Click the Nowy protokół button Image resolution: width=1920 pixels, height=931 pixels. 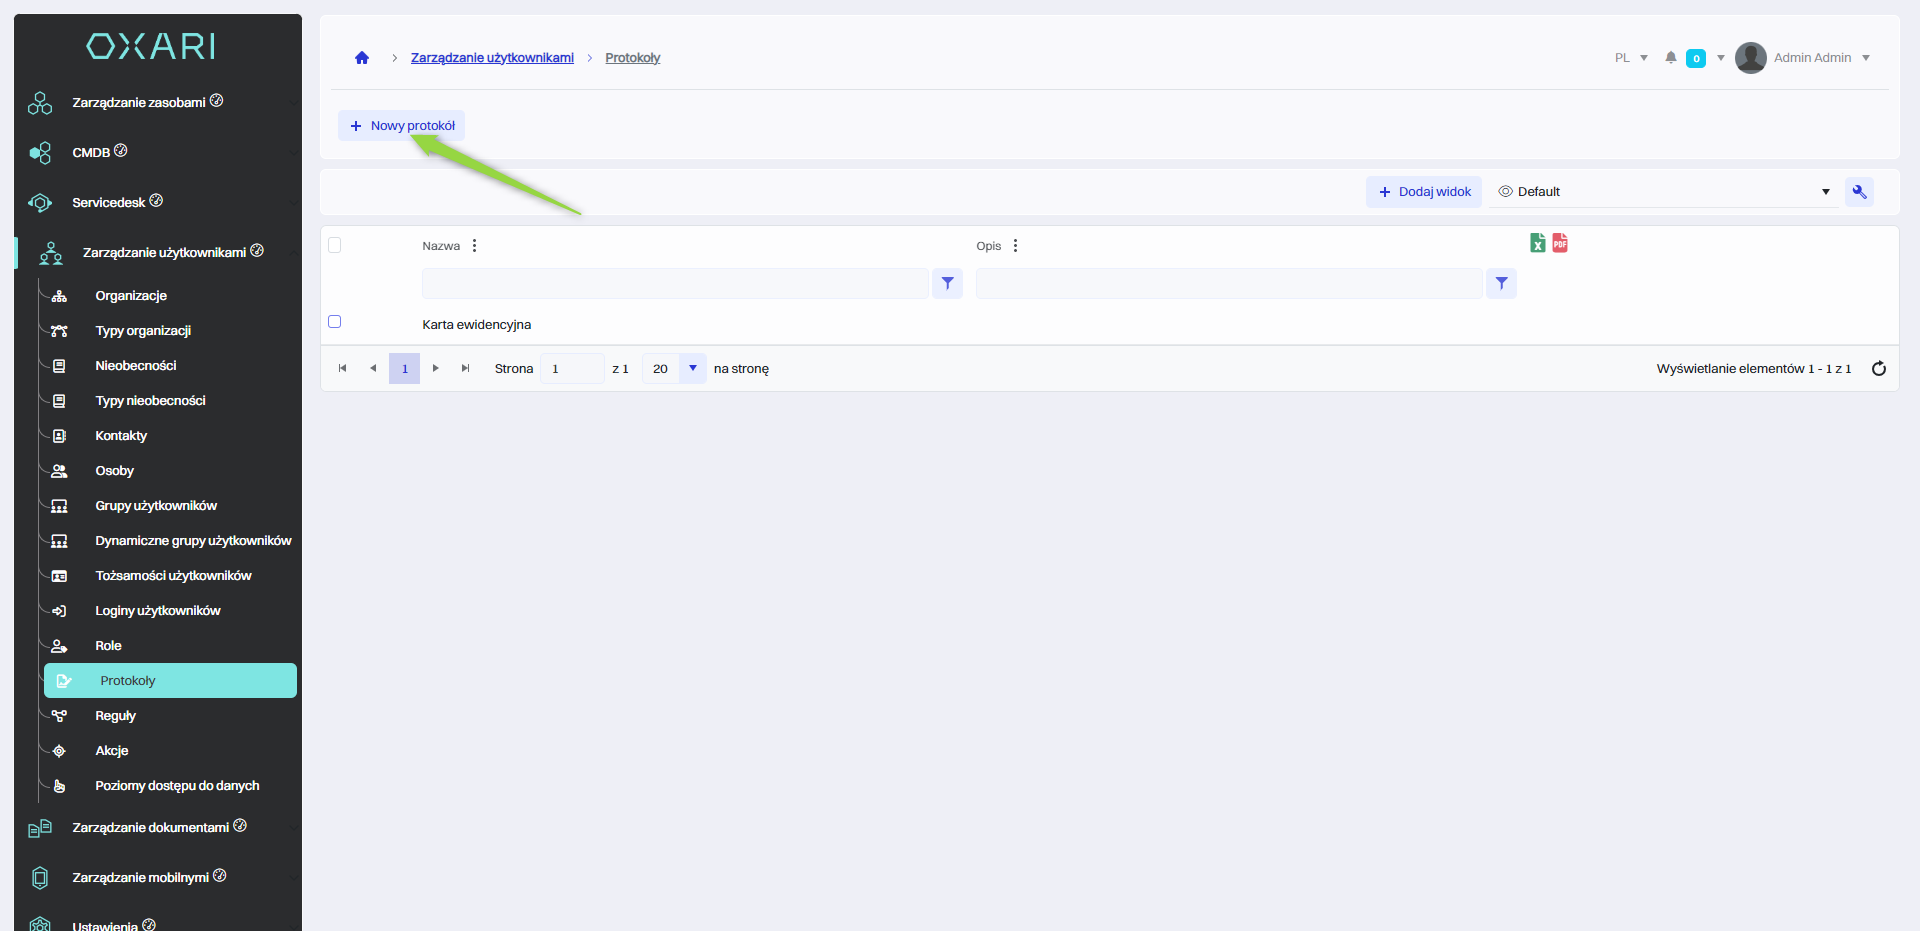pos(402,126)
